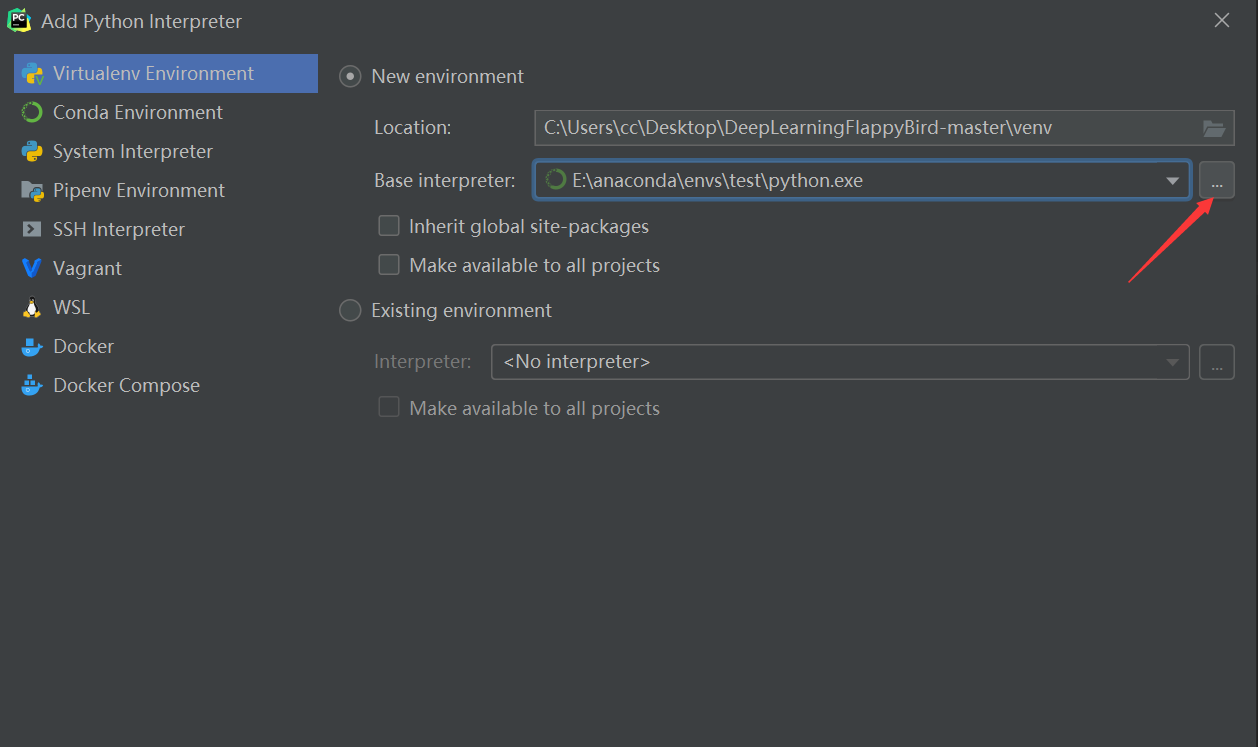The height and width of the screenshot is (747, 1258).
Task: Select the New environment radio button
Action: (350, 76)
